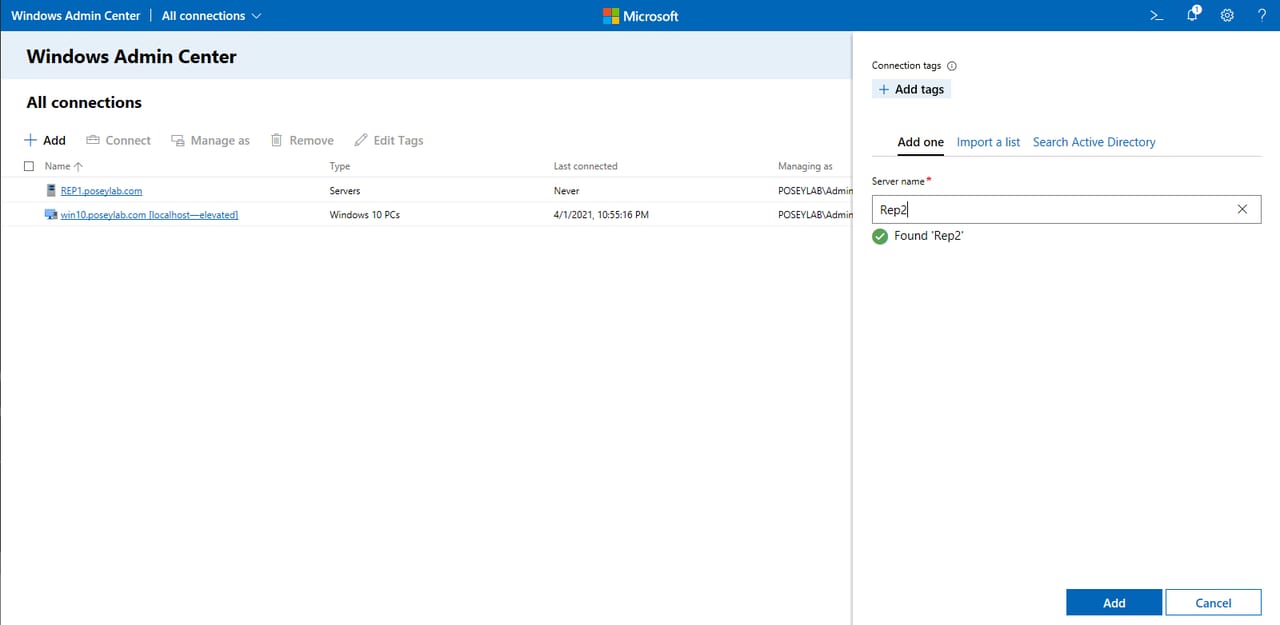Click the blue Add button
Screen dimensions: 1280x625
[1113, 602]
